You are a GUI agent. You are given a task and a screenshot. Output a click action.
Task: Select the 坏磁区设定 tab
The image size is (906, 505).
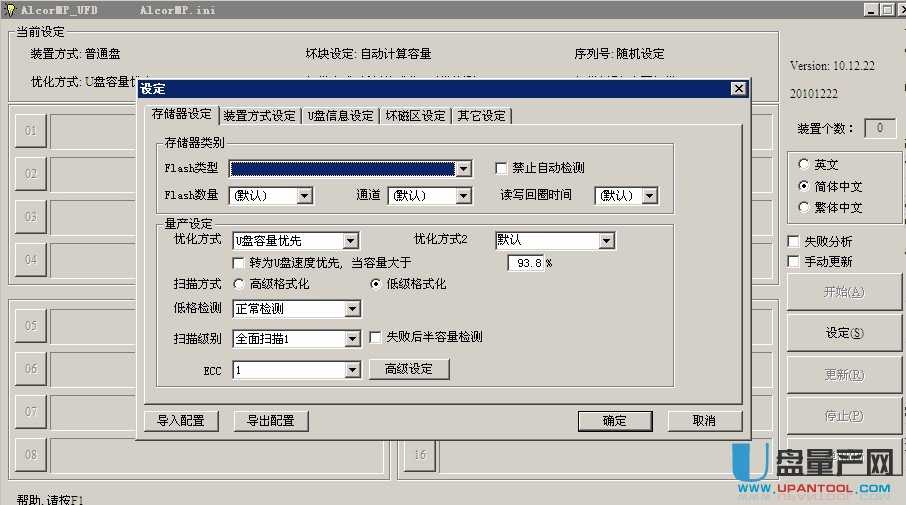[416, 116]
